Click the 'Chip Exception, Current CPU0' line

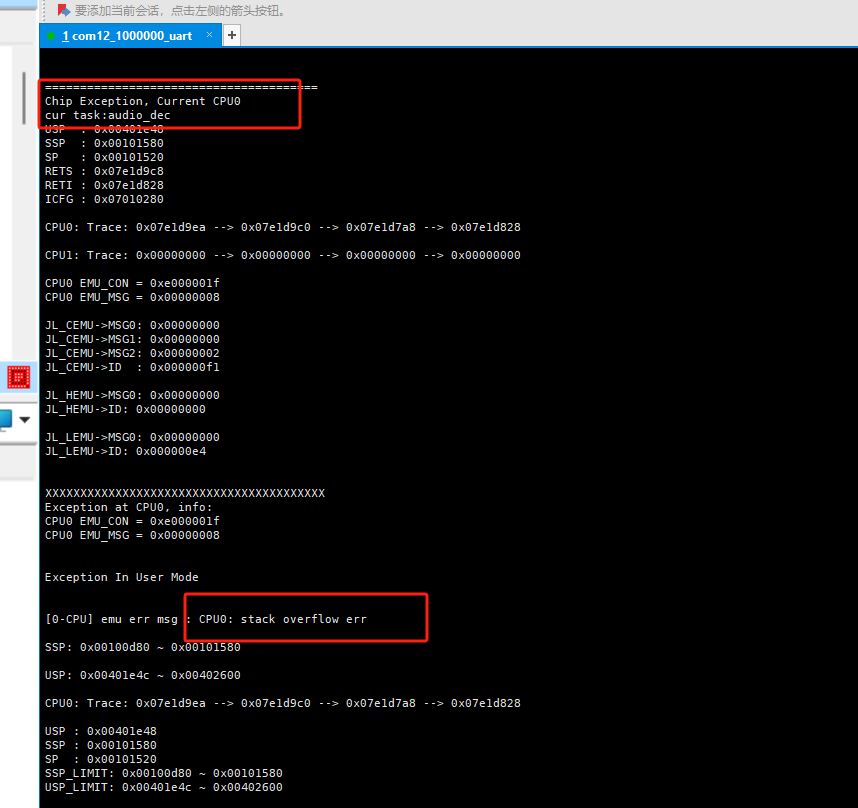tap(143, 101)
